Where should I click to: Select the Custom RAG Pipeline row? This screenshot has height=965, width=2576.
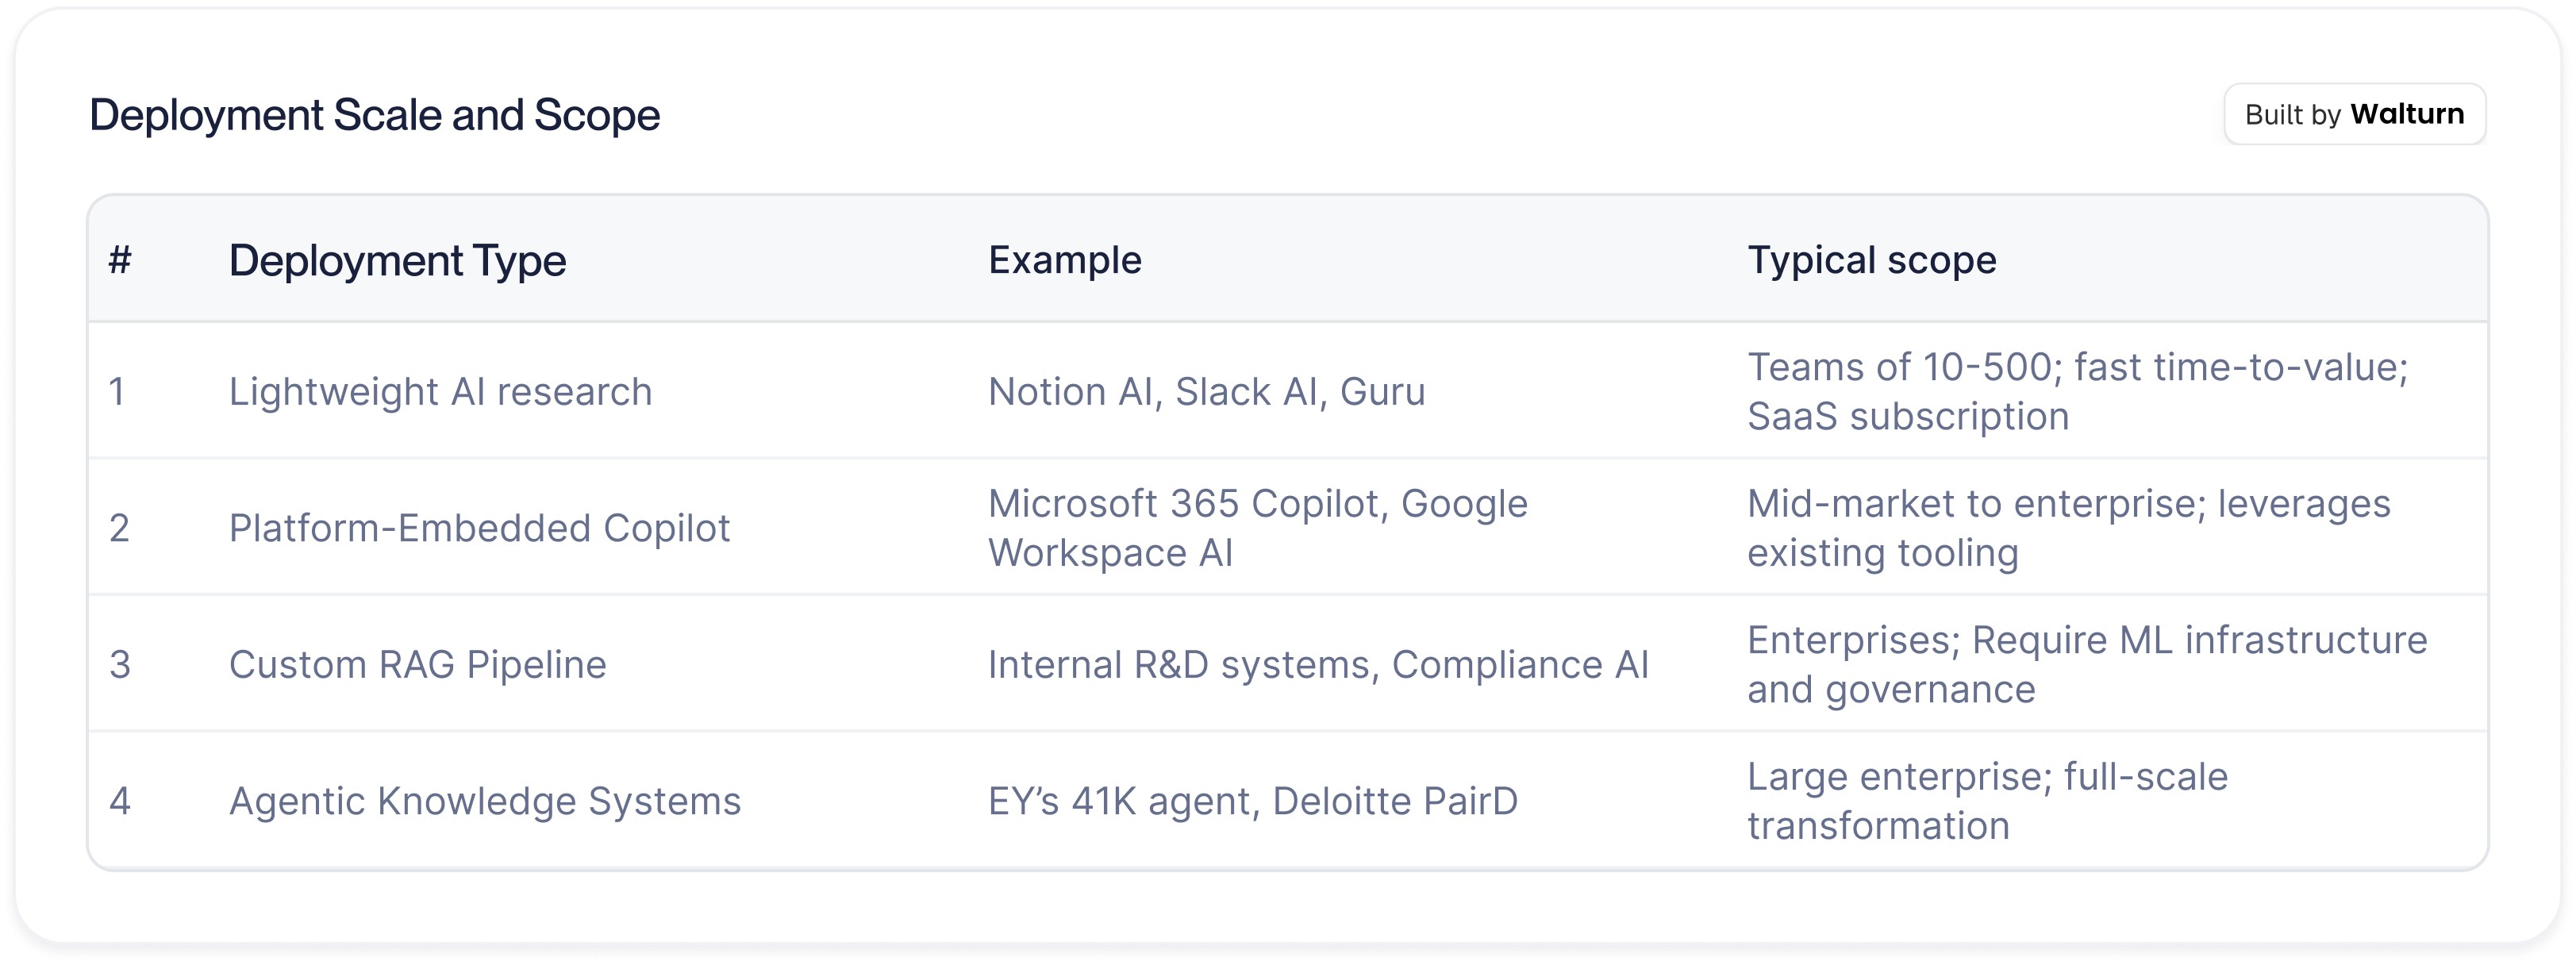pyautogui.click(x=417, y=665)
